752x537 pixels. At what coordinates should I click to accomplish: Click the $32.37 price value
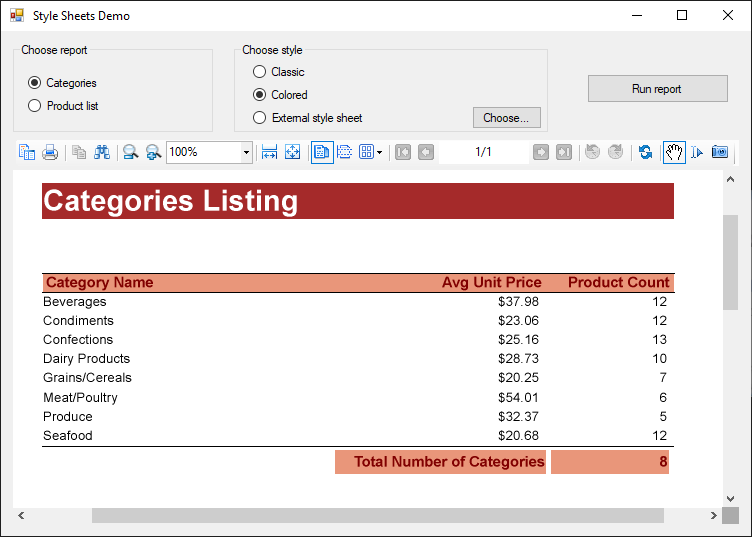(518, 417)
